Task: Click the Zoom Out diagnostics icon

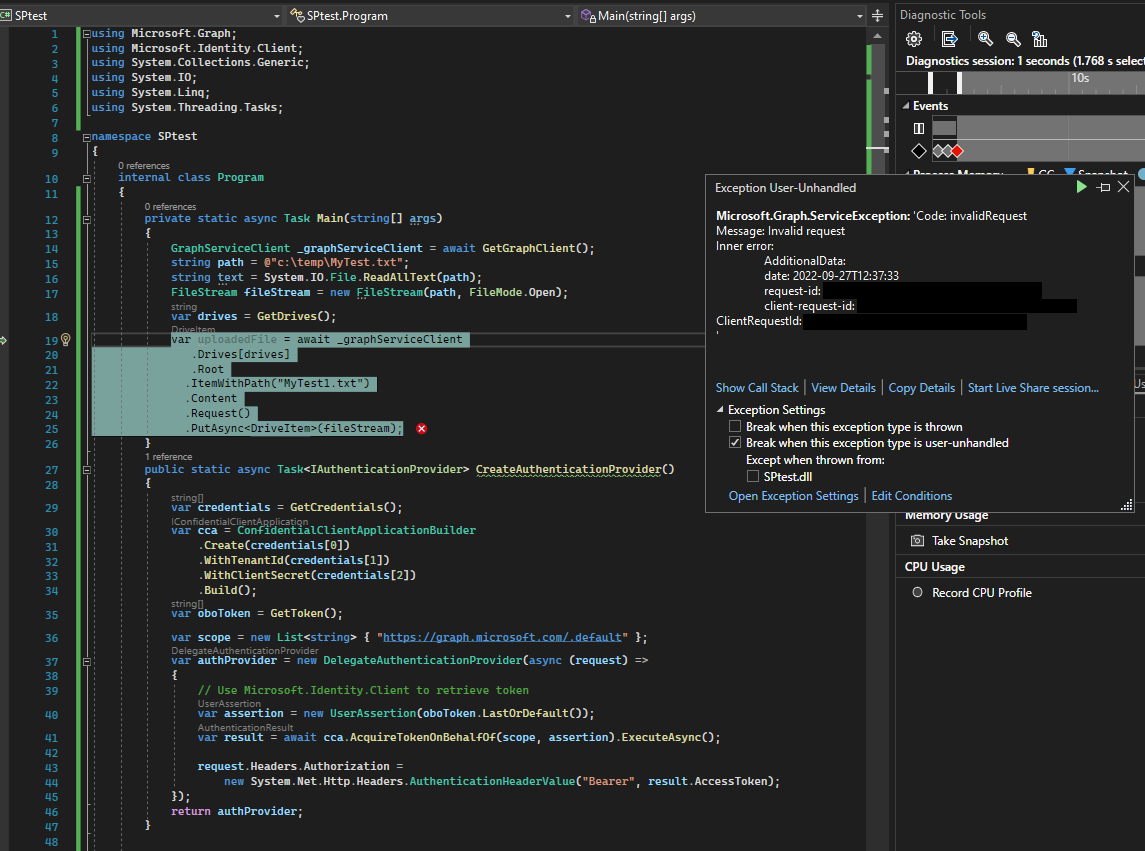Action: tap(1013, 39)
